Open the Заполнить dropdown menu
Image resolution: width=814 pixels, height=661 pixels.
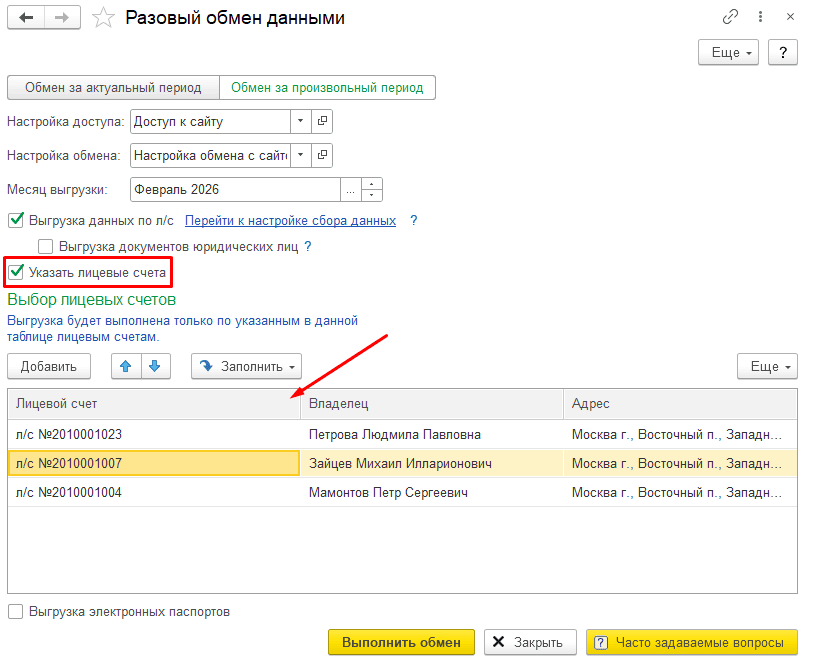tap(246, 366)
